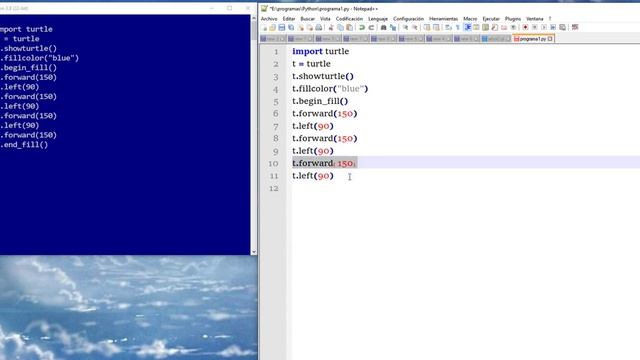Toggle the highlighted indent guide icon
Image resolution: width=640 pixels, height=360 pixels.
coord(467,27)
